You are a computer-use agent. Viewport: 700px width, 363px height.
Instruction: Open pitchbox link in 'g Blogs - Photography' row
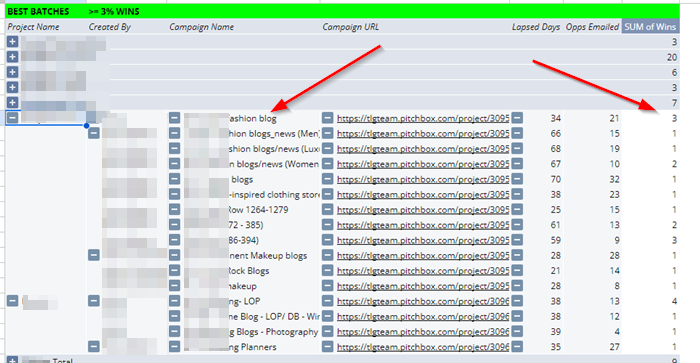423,332
